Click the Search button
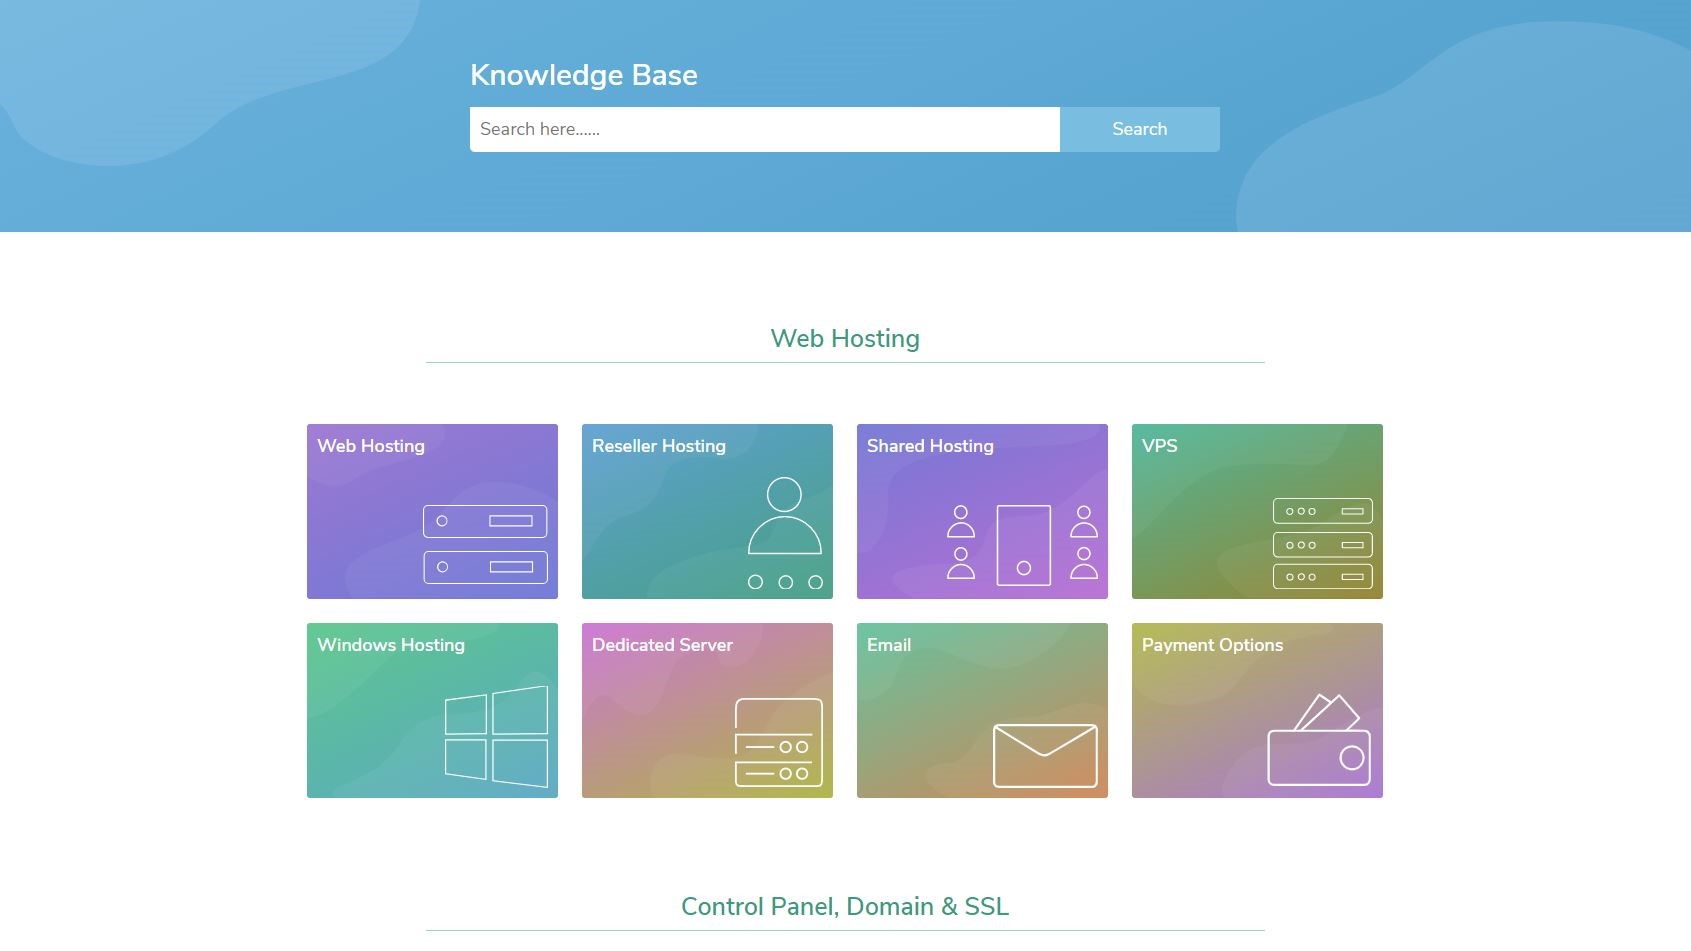Image resolution: width=1691 pixels, height=951 pixels. pos(1140,129)
